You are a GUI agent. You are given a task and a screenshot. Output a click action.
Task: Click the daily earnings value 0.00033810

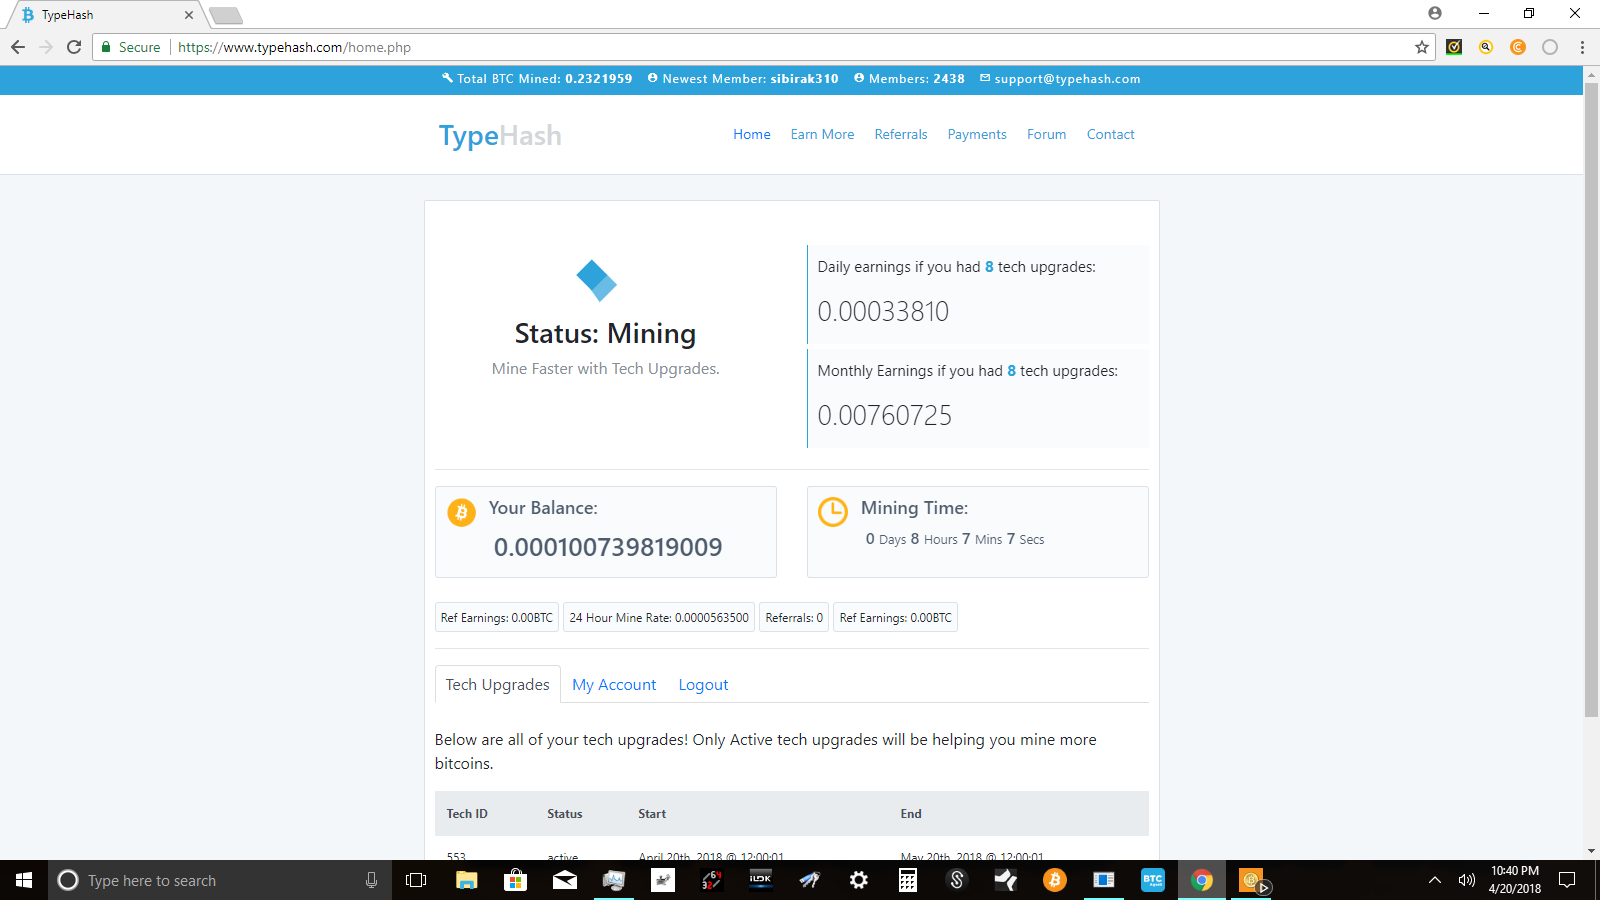point(883,312)
